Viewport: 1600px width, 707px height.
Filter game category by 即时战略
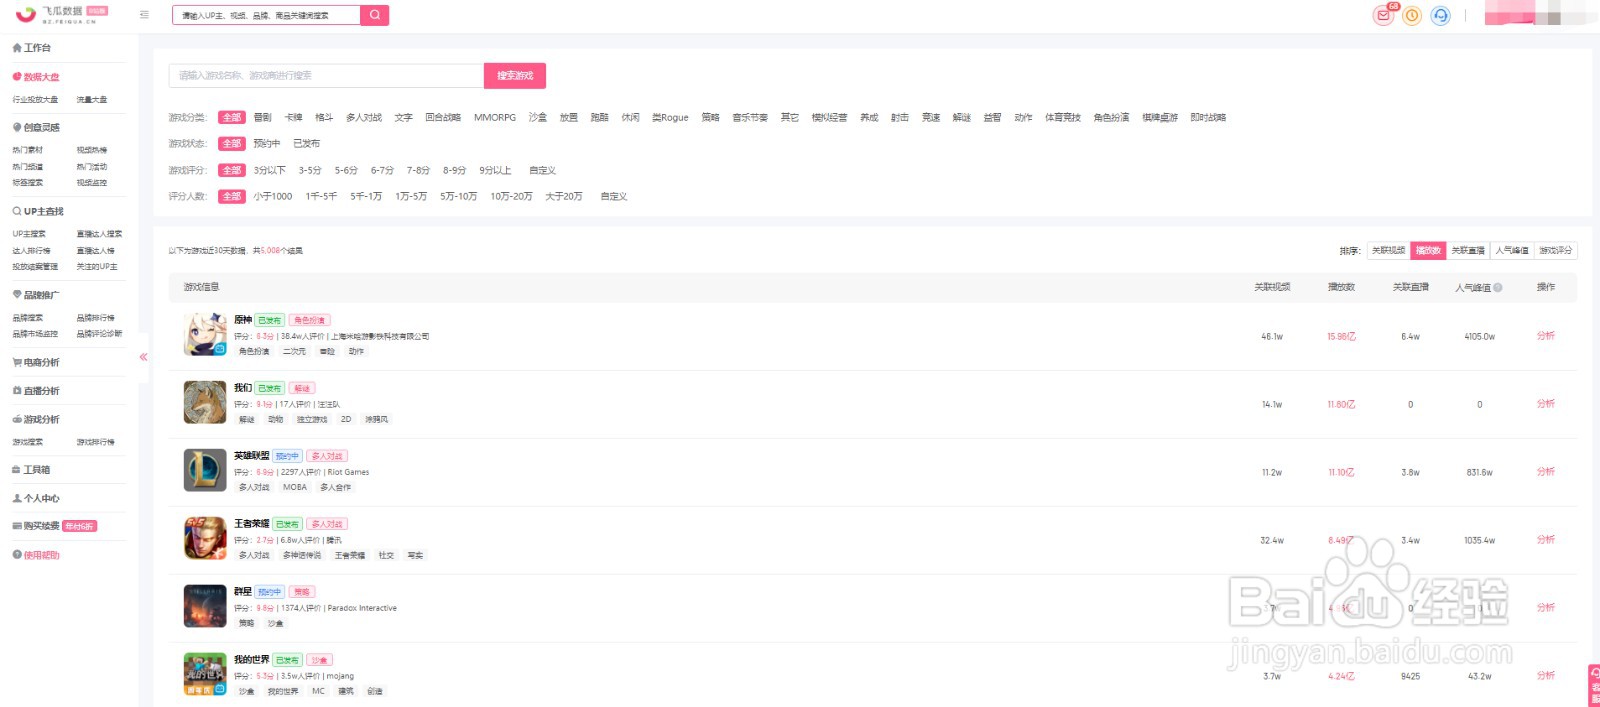(1208, 118)
